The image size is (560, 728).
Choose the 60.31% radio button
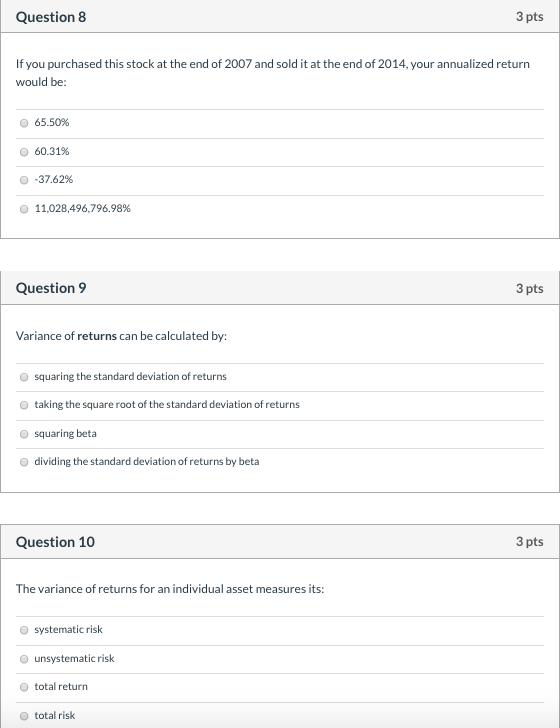pos(24,152)
